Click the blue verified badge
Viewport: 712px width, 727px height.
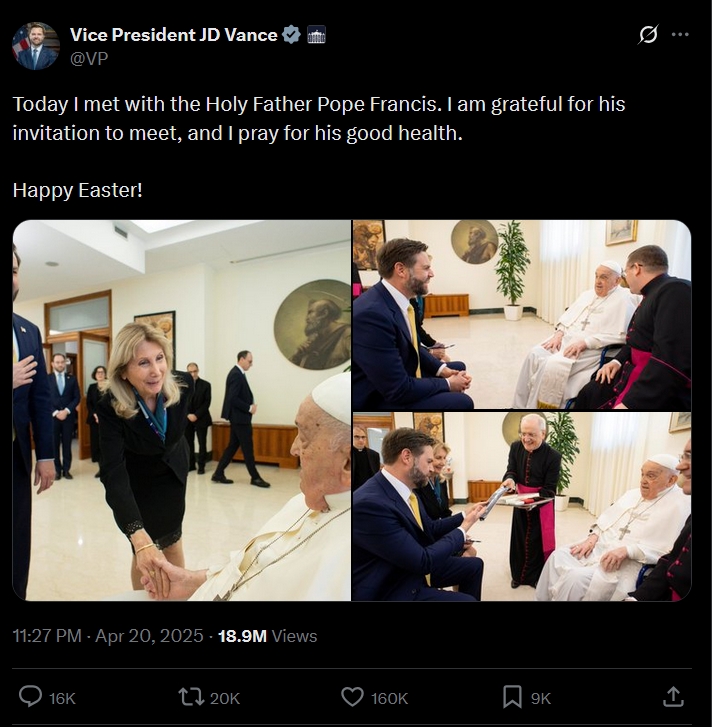(292, 35)
